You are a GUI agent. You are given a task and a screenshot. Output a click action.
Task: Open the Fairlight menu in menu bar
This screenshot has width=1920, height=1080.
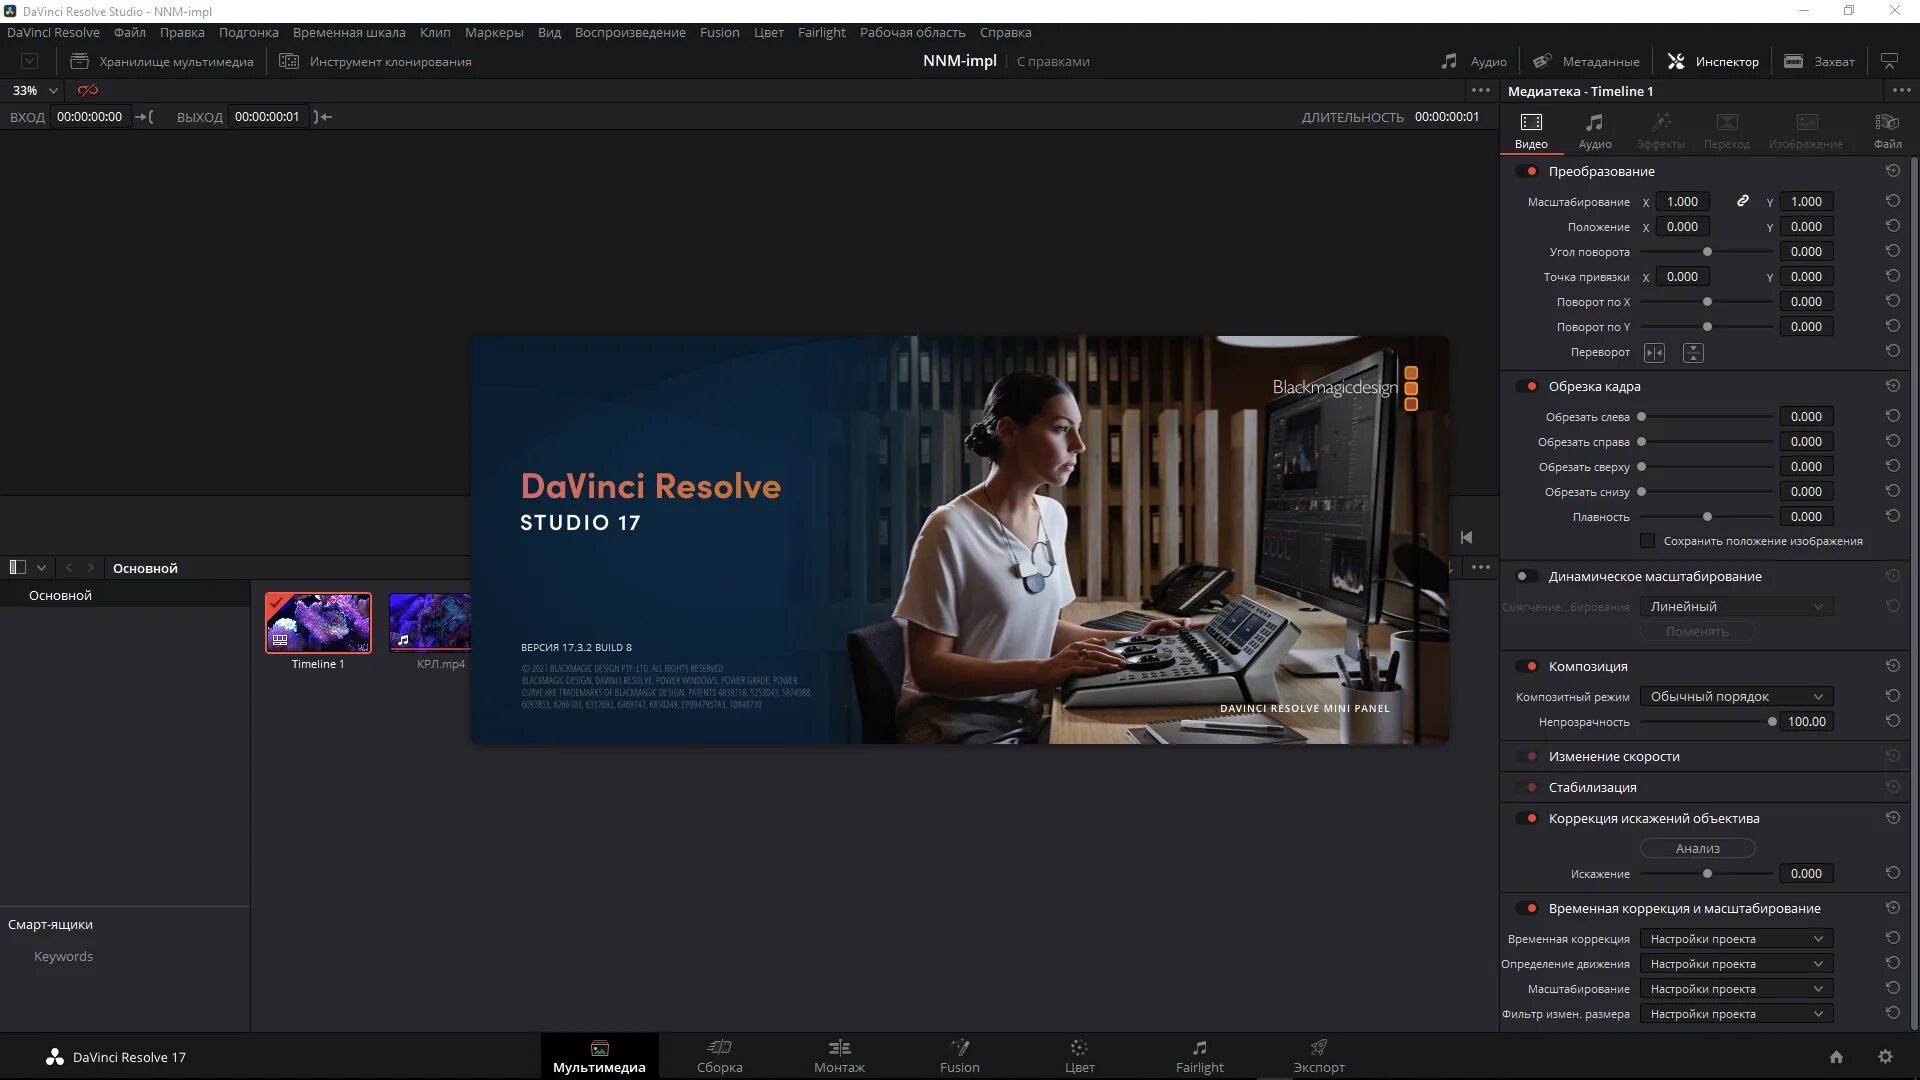(x=821, y=32)
